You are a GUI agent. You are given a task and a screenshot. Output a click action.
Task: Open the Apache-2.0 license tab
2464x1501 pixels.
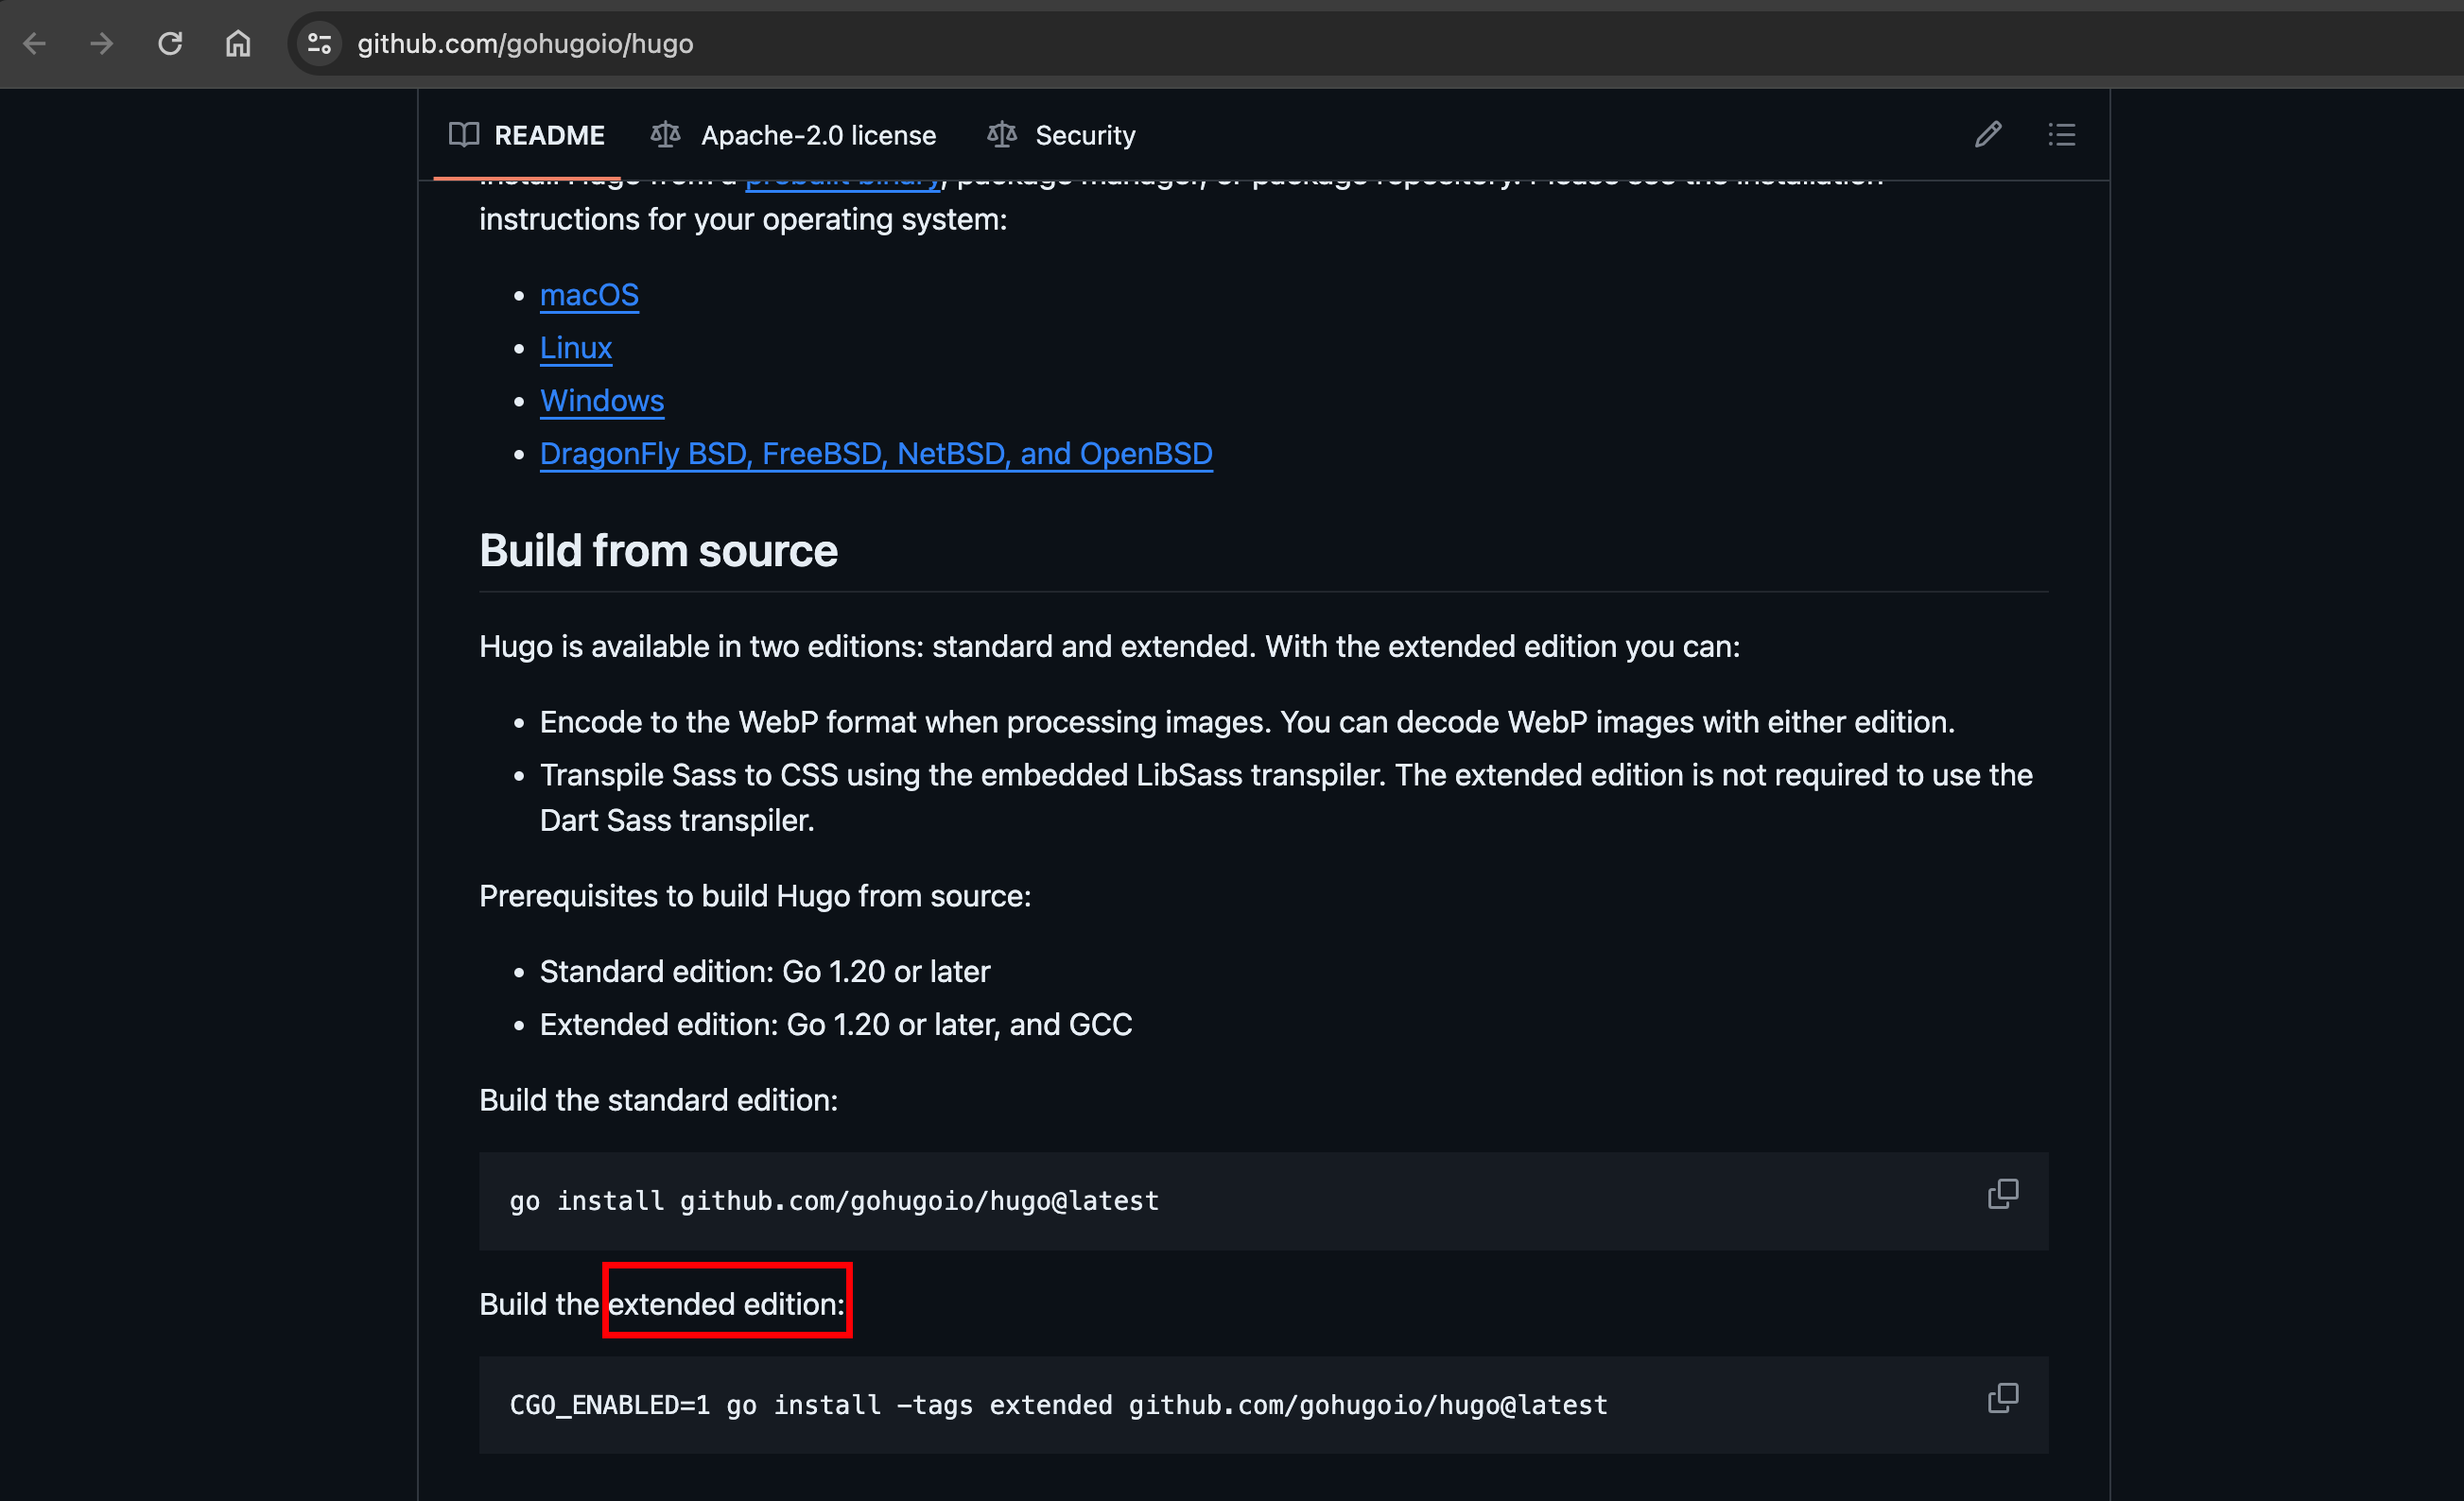click(x=817, y=135)
